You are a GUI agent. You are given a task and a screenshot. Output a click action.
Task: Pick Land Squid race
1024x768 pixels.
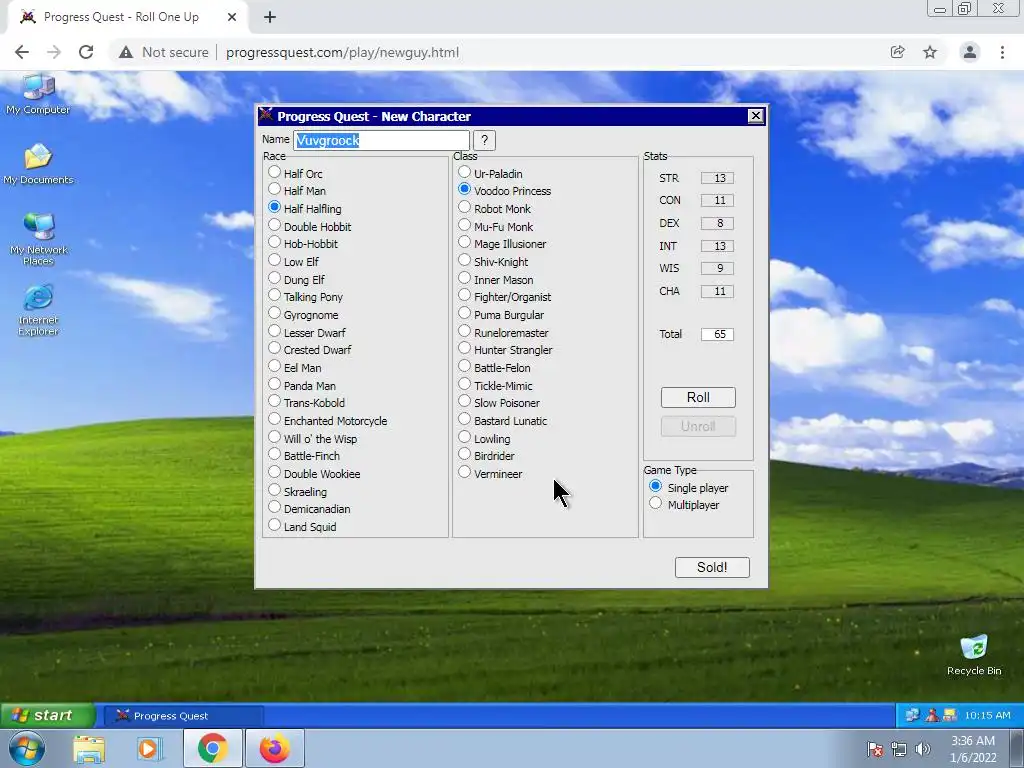pos(274,525)
